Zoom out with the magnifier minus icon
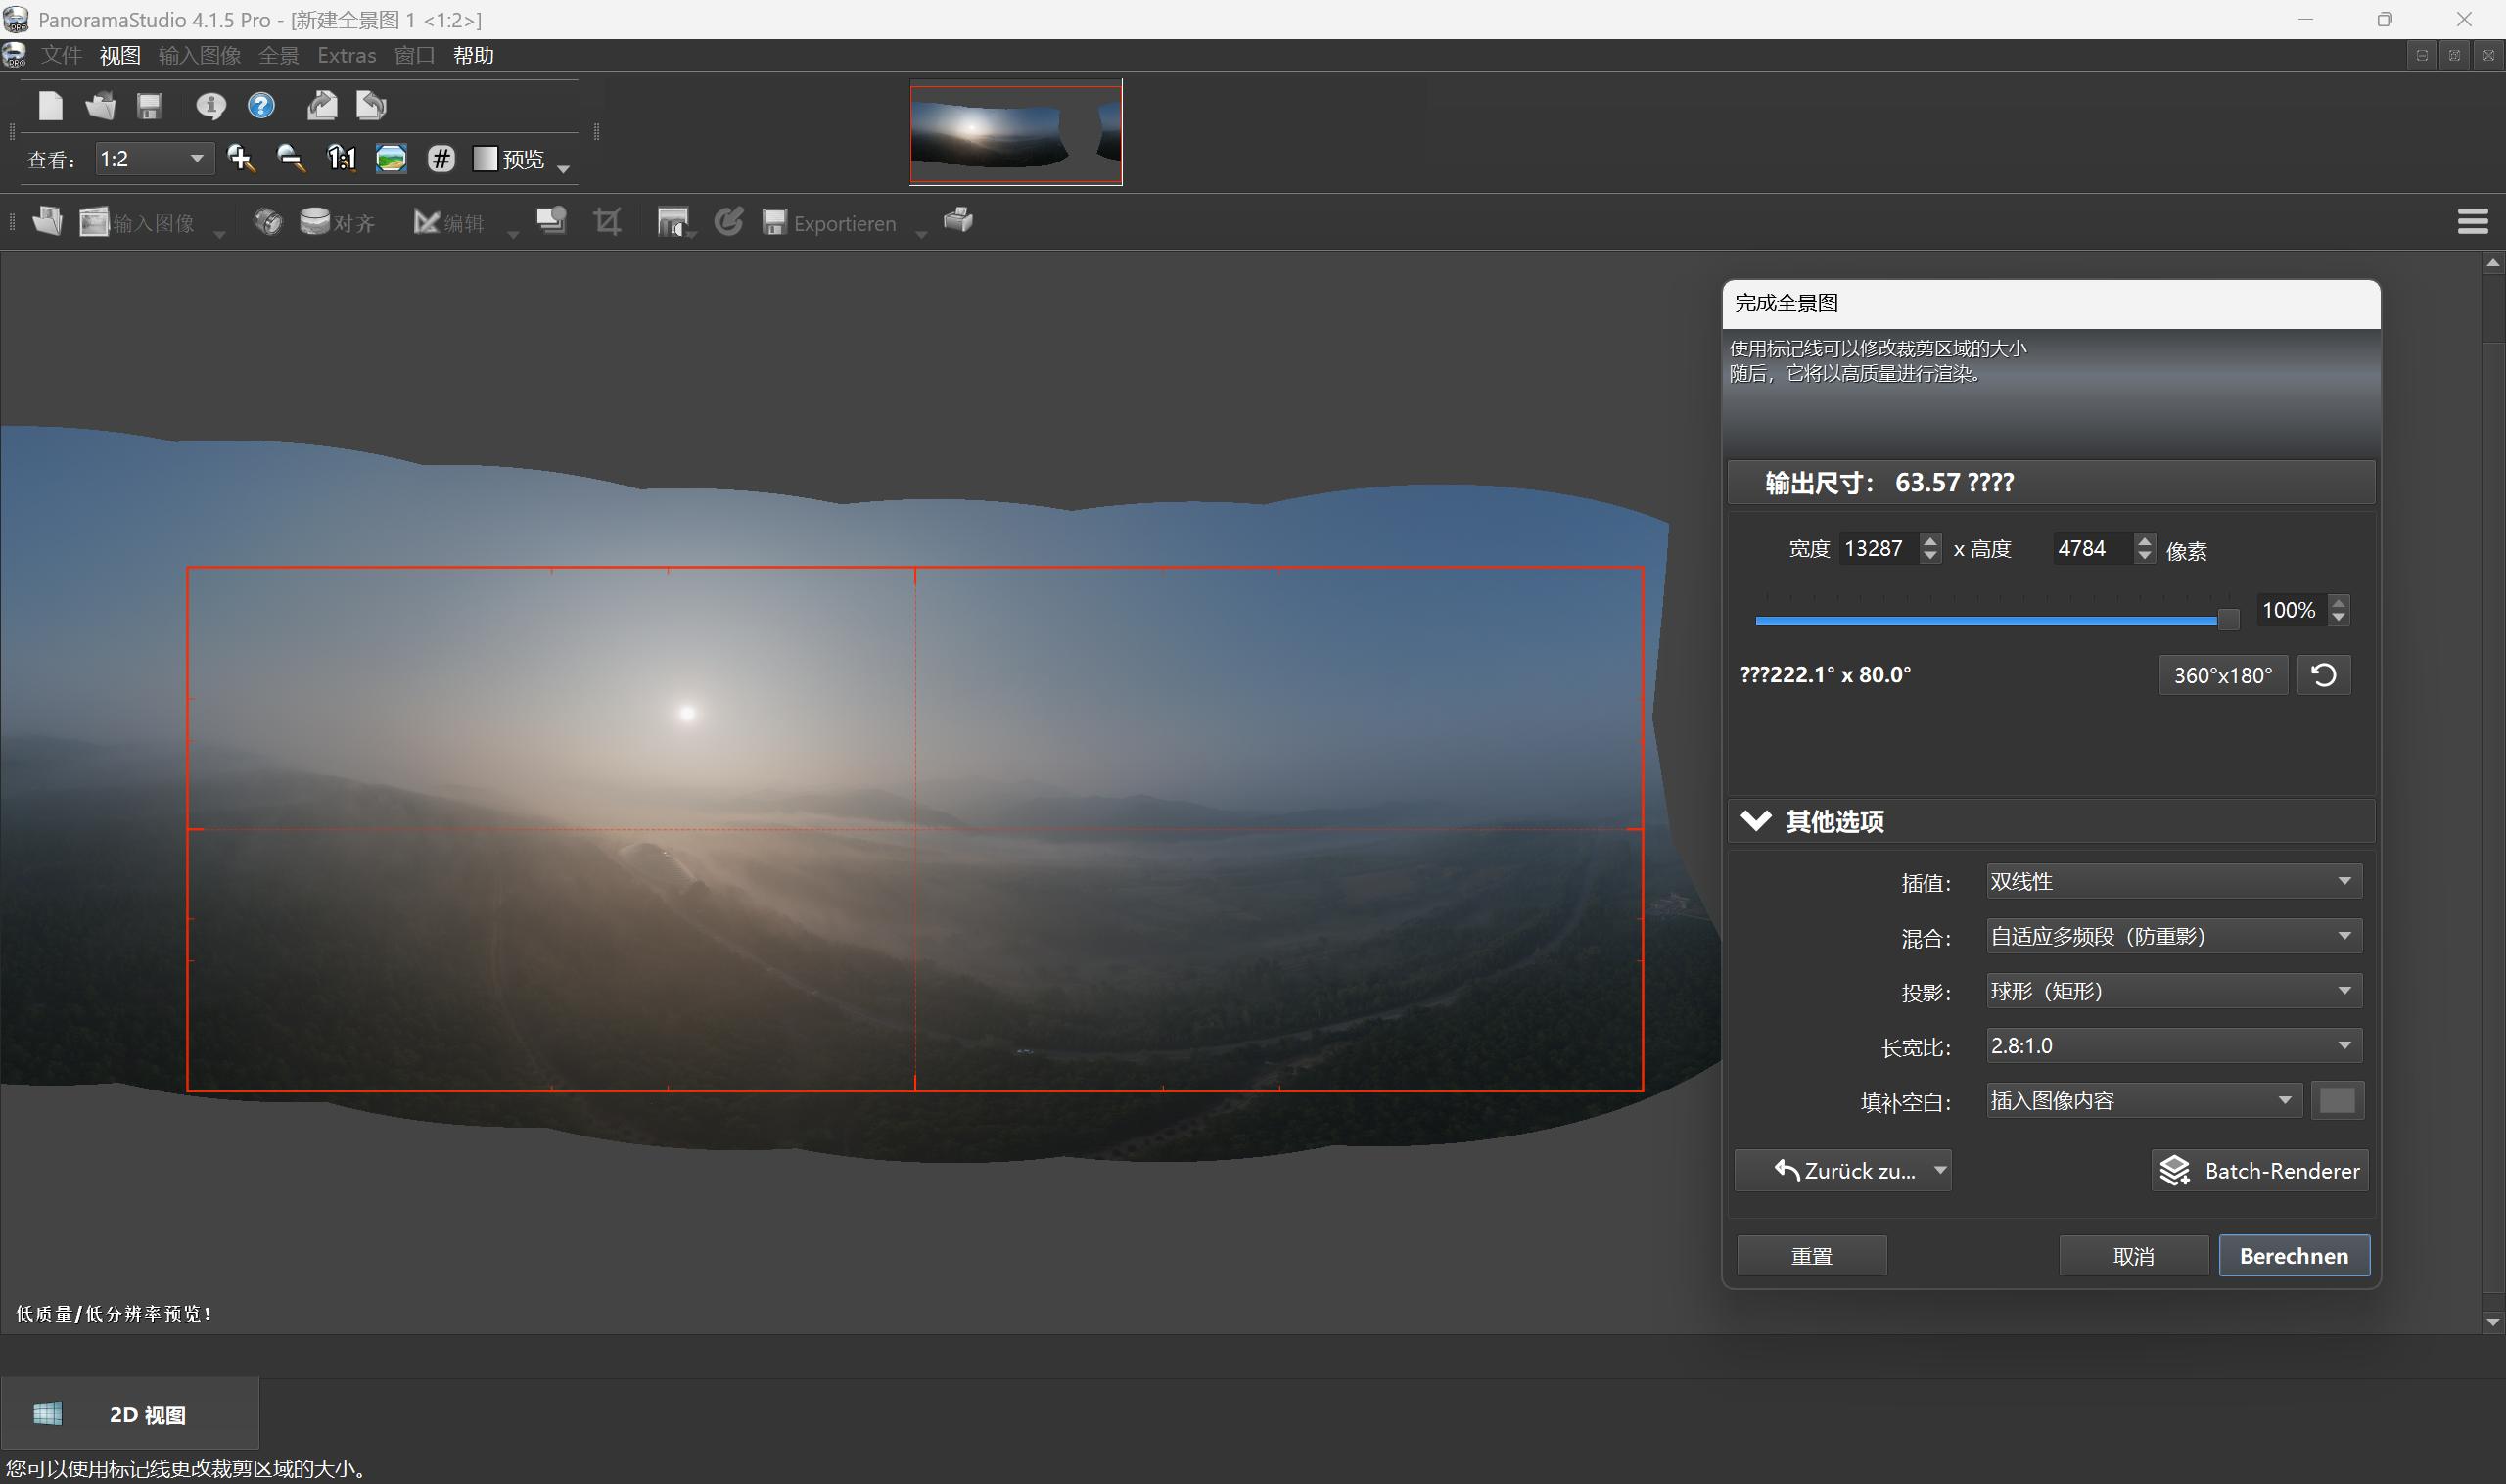Viewport: 2506px width, 1484px height. coord(290,158)
